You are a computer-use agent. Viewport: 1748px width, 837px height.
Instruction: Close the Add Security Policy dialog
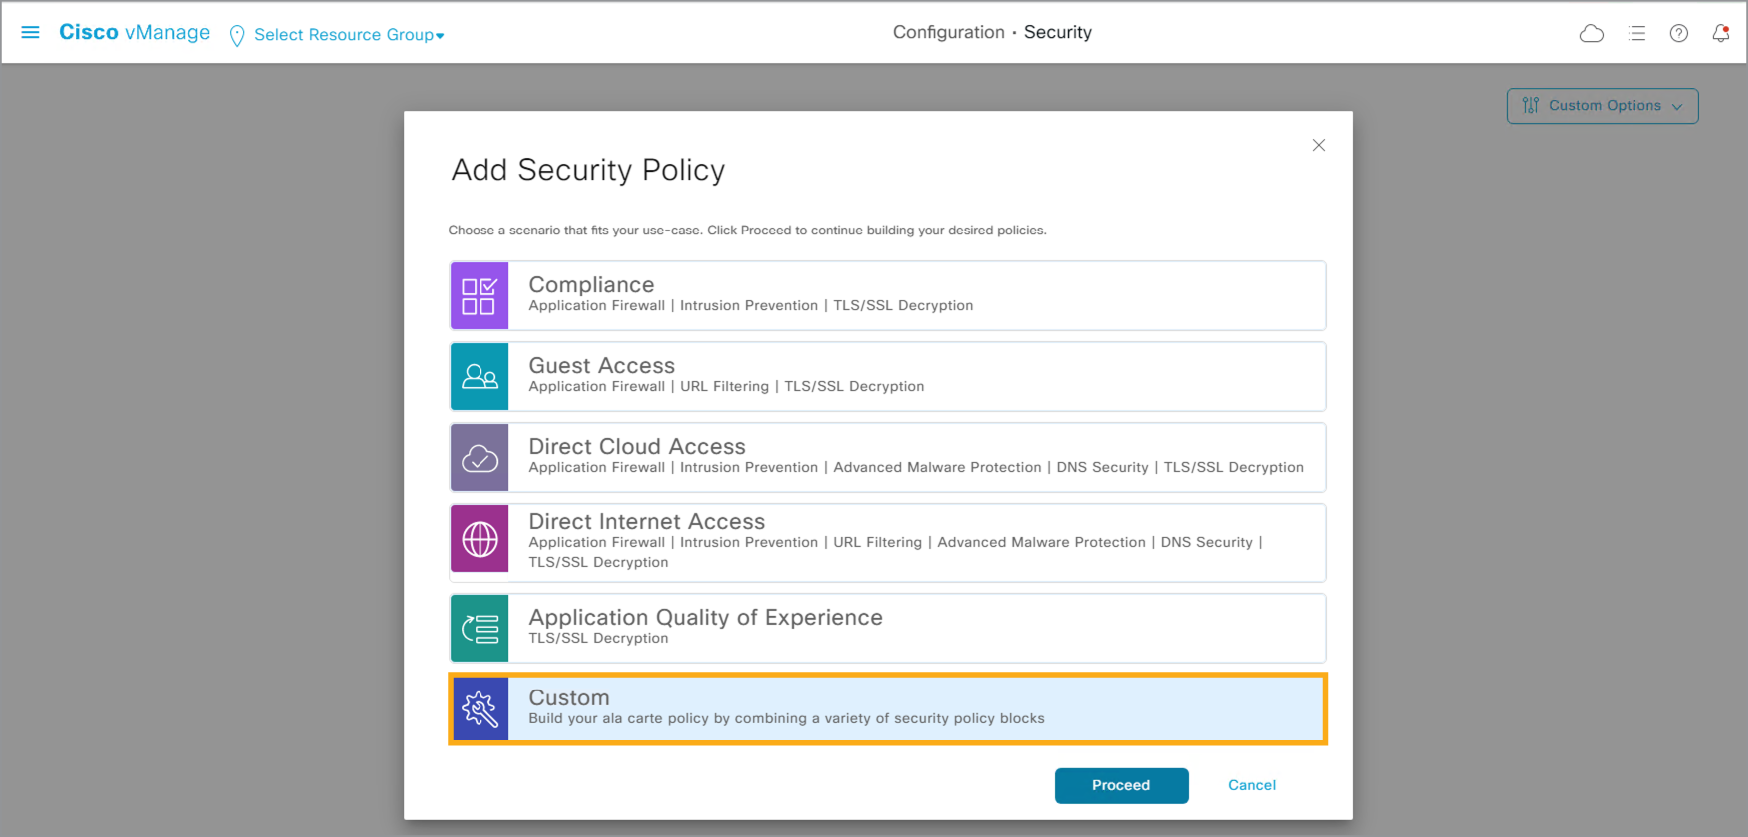point(1319,145)
